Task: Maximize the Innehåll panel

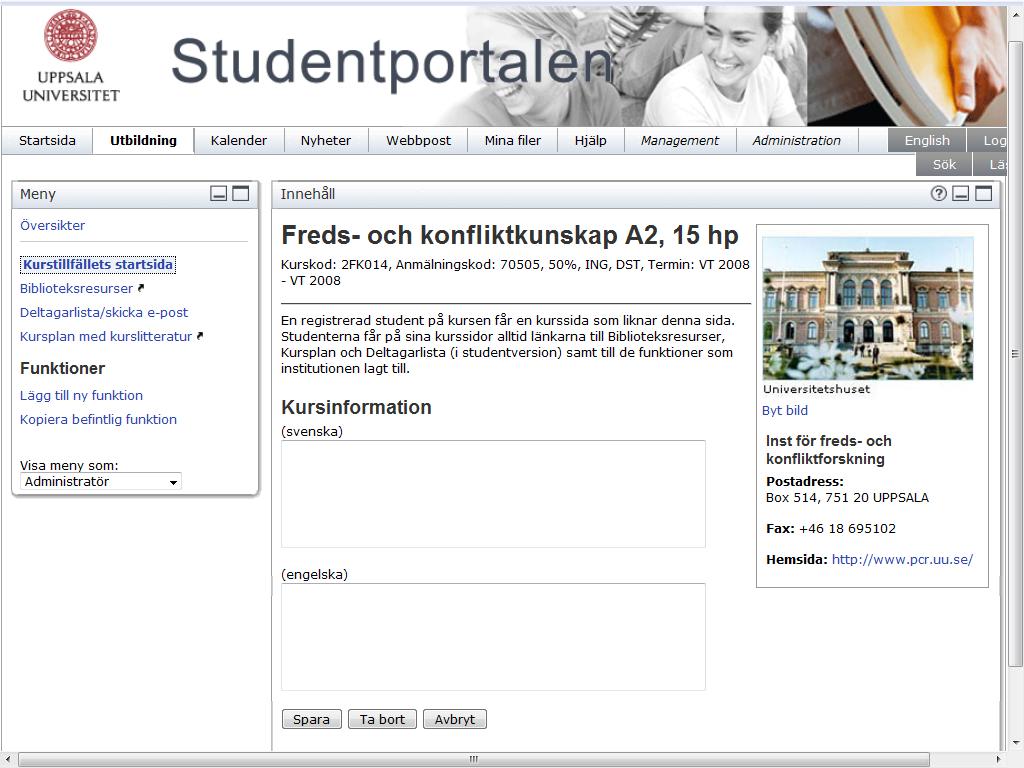Action: click(984, 193)
